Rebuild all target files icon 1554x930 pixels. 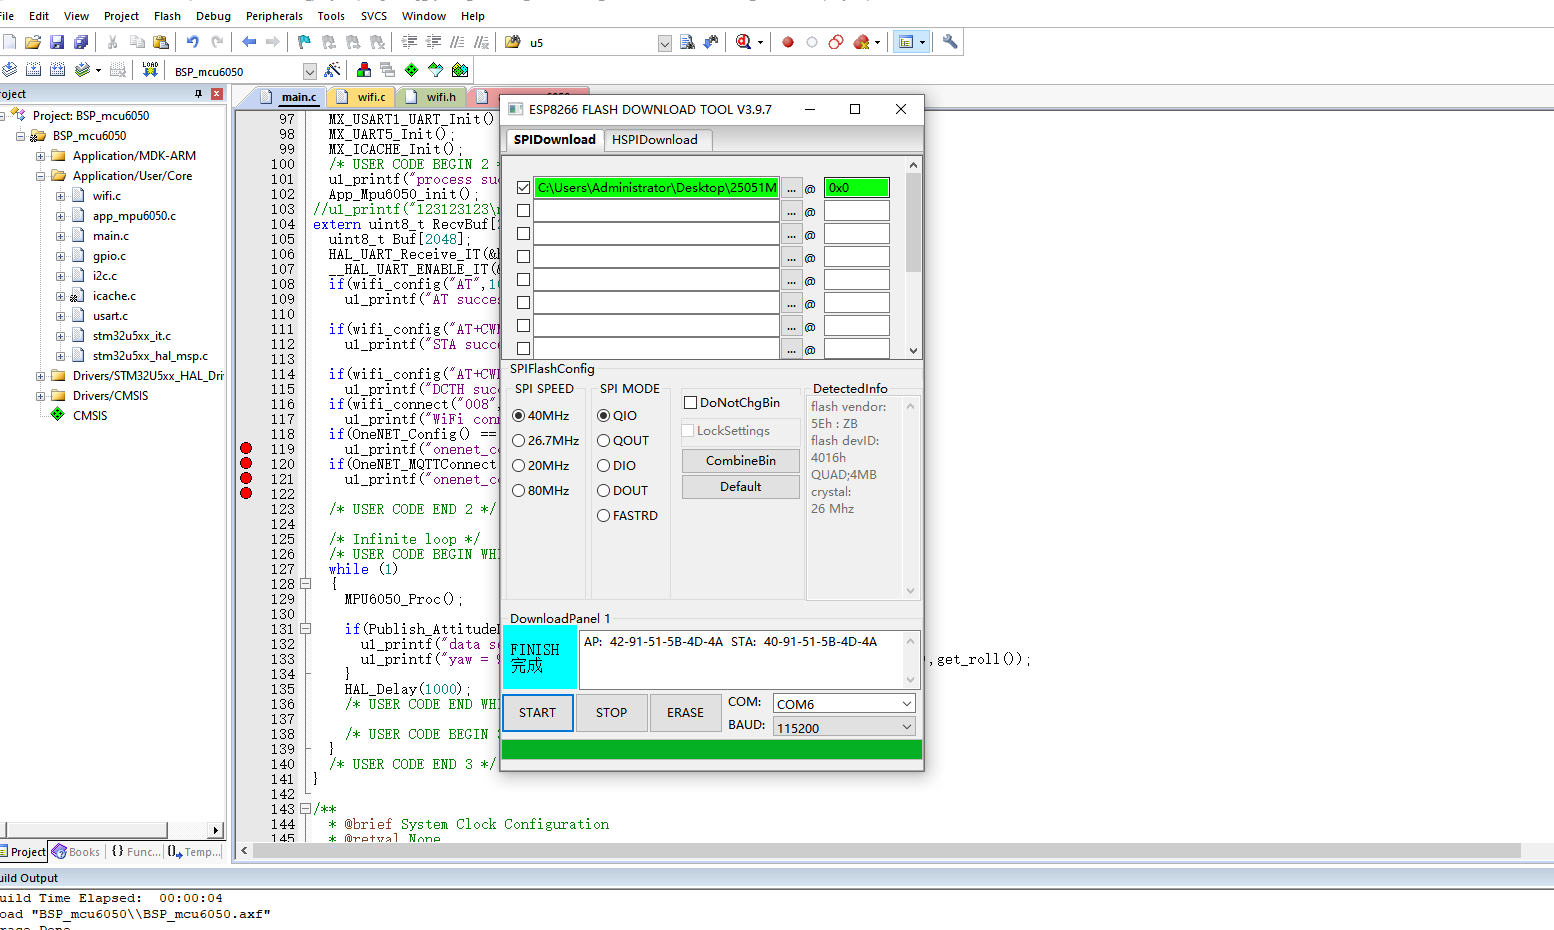[x=57, y=70]
